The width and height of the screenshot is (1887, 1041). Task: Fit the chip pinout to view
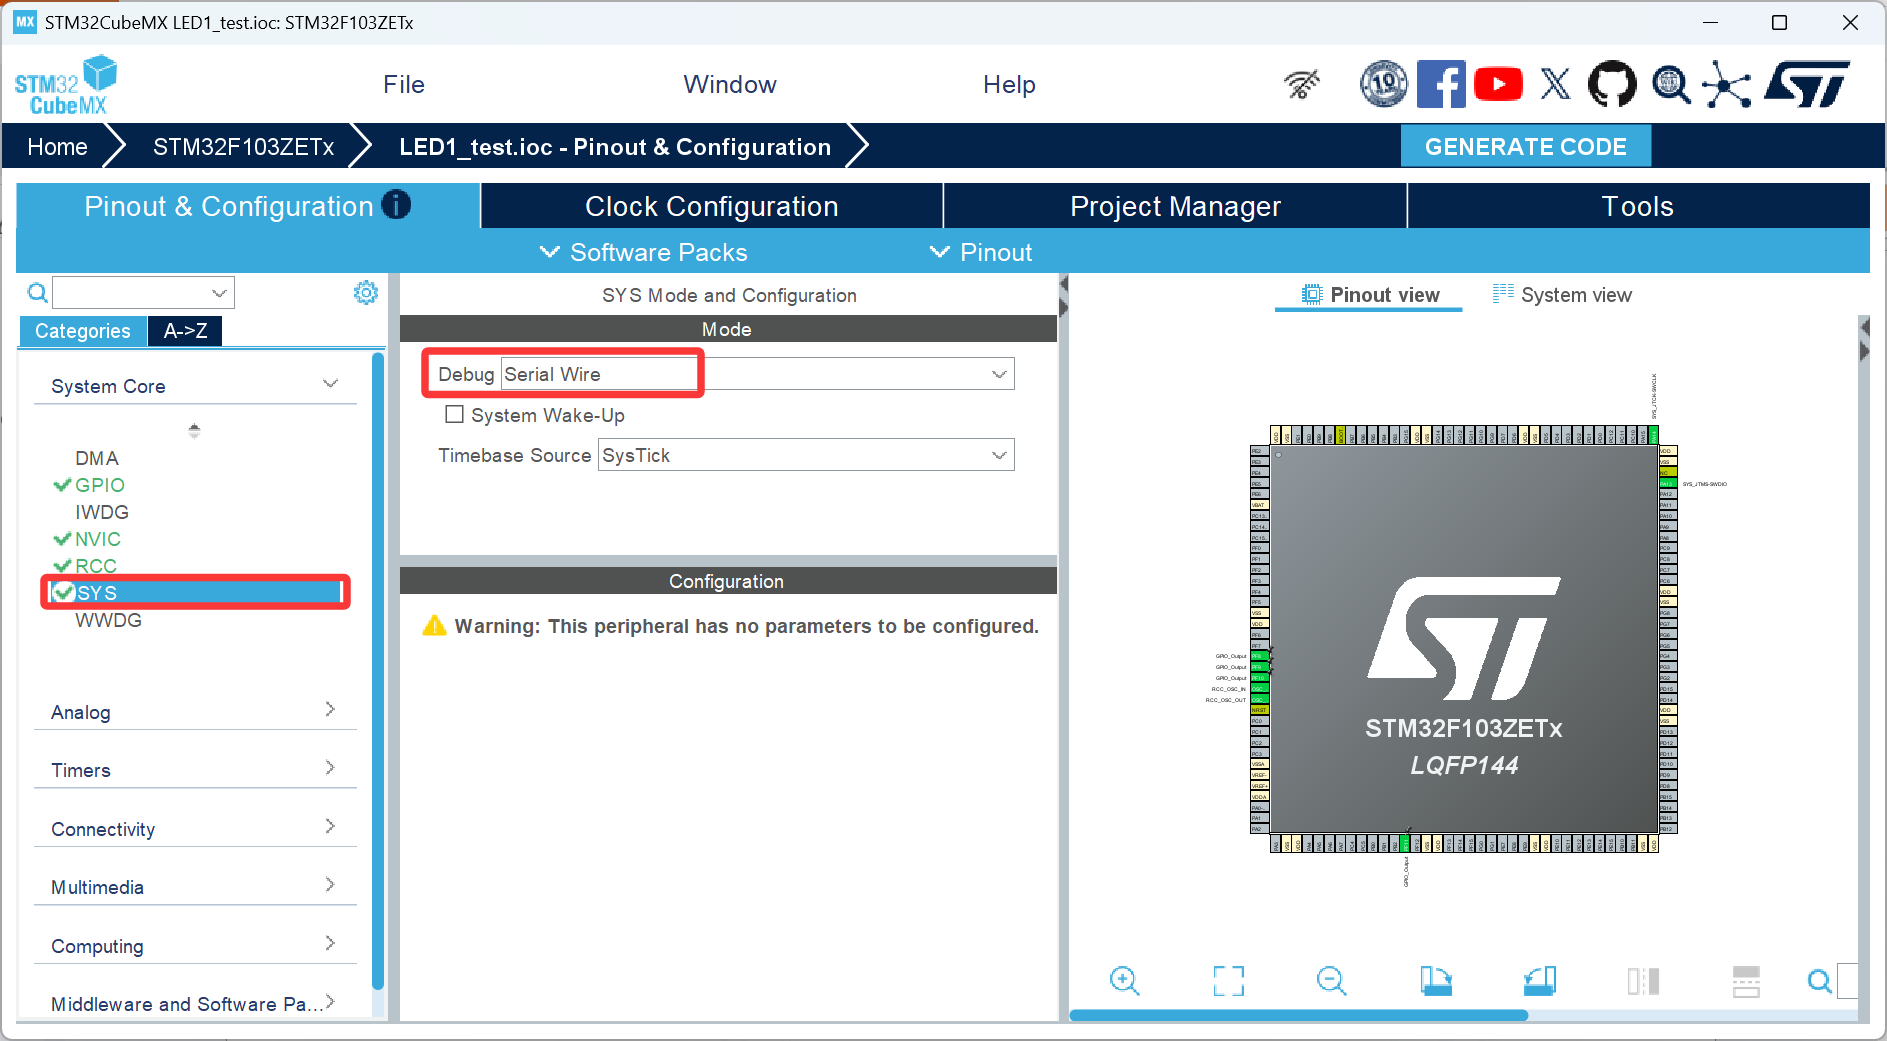[x=1228, y=981]
